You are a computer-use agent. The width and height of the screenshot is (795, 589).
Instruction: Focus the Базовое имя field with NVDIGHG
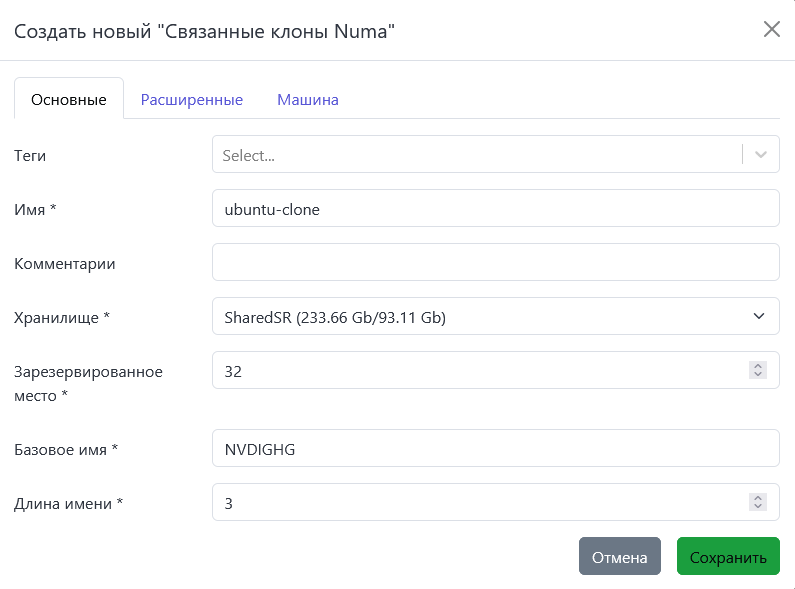tap(495, 449)
